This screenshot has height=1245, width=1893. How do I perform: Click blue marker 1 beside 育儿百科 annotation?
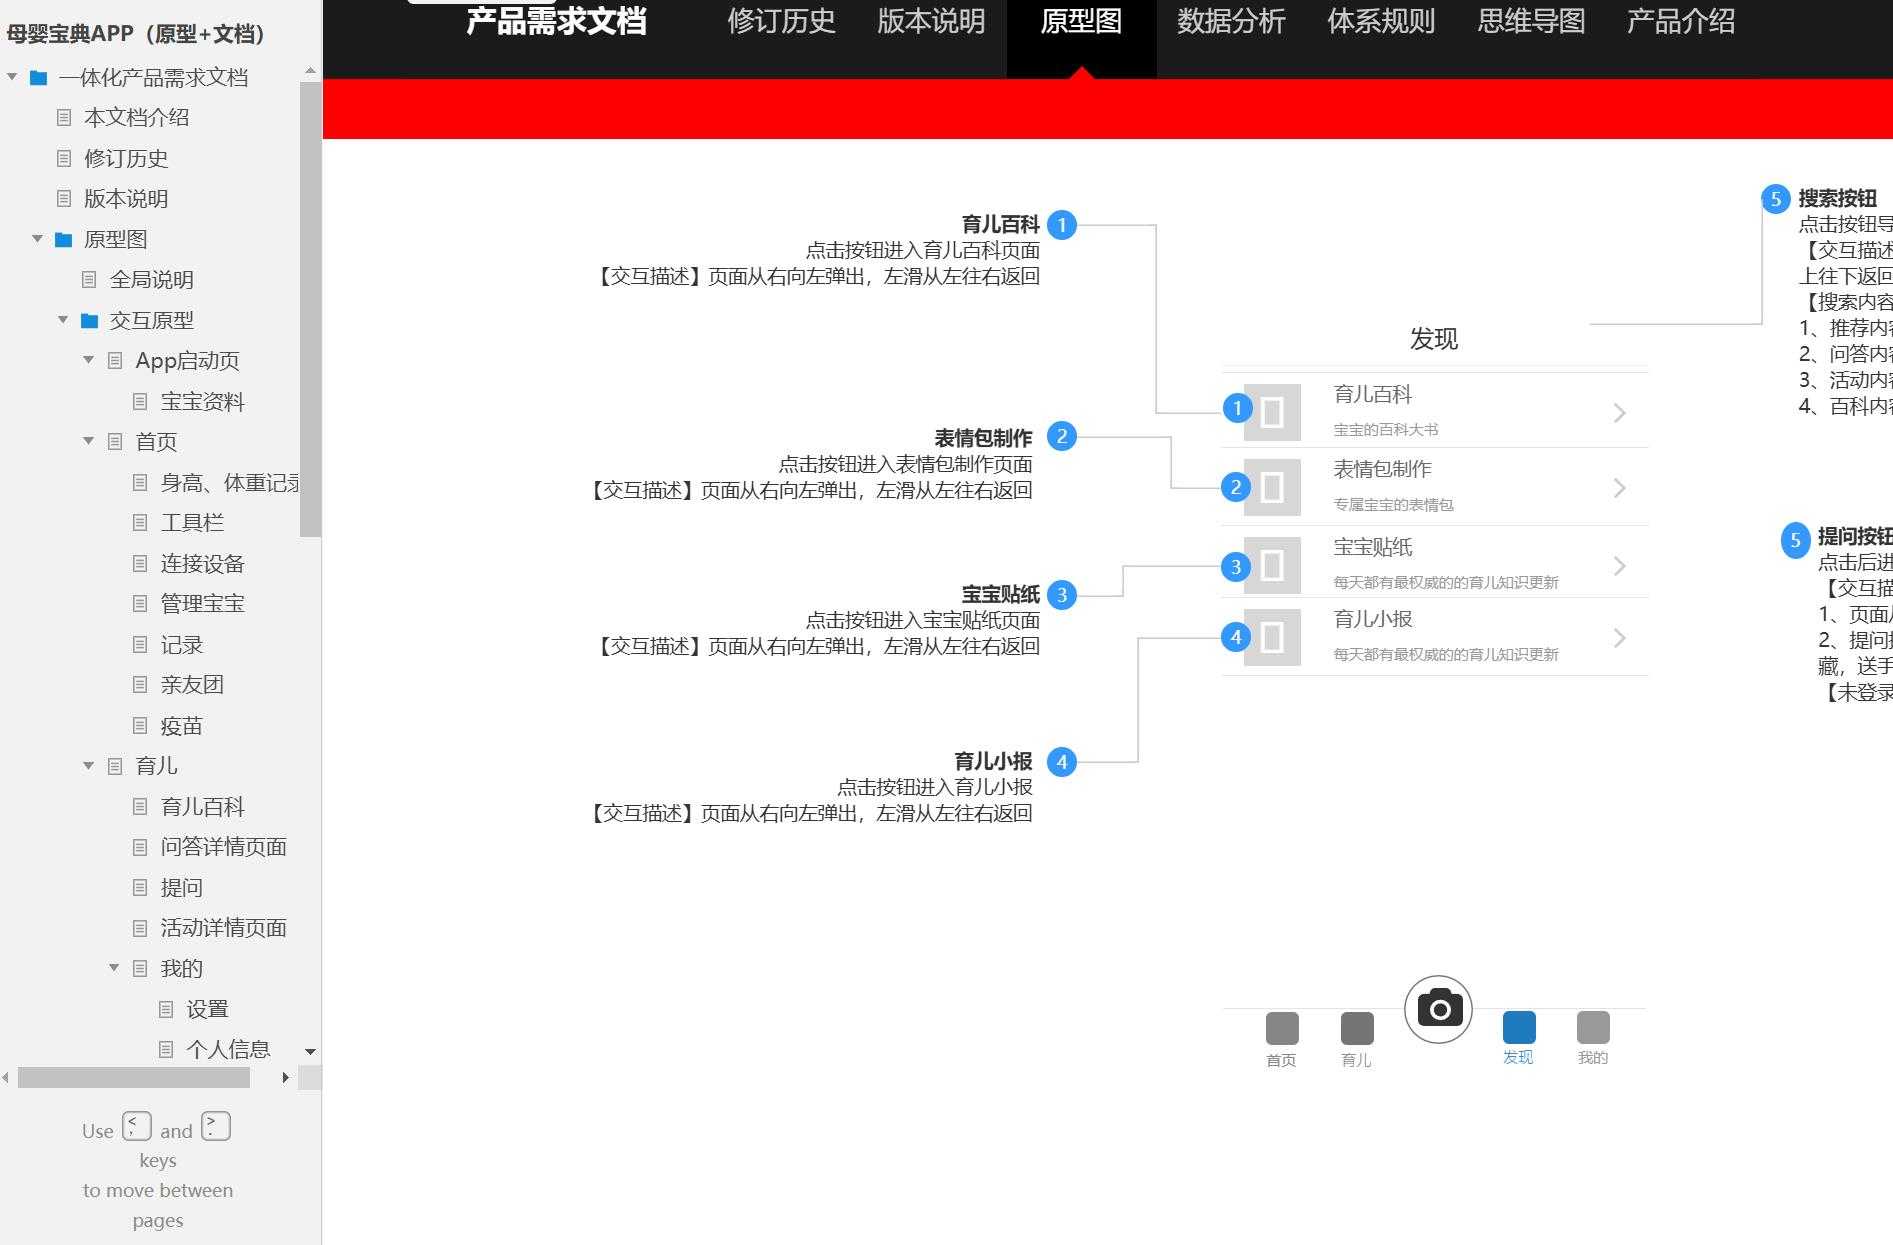pyautogui.click(x=1061, y=225)
